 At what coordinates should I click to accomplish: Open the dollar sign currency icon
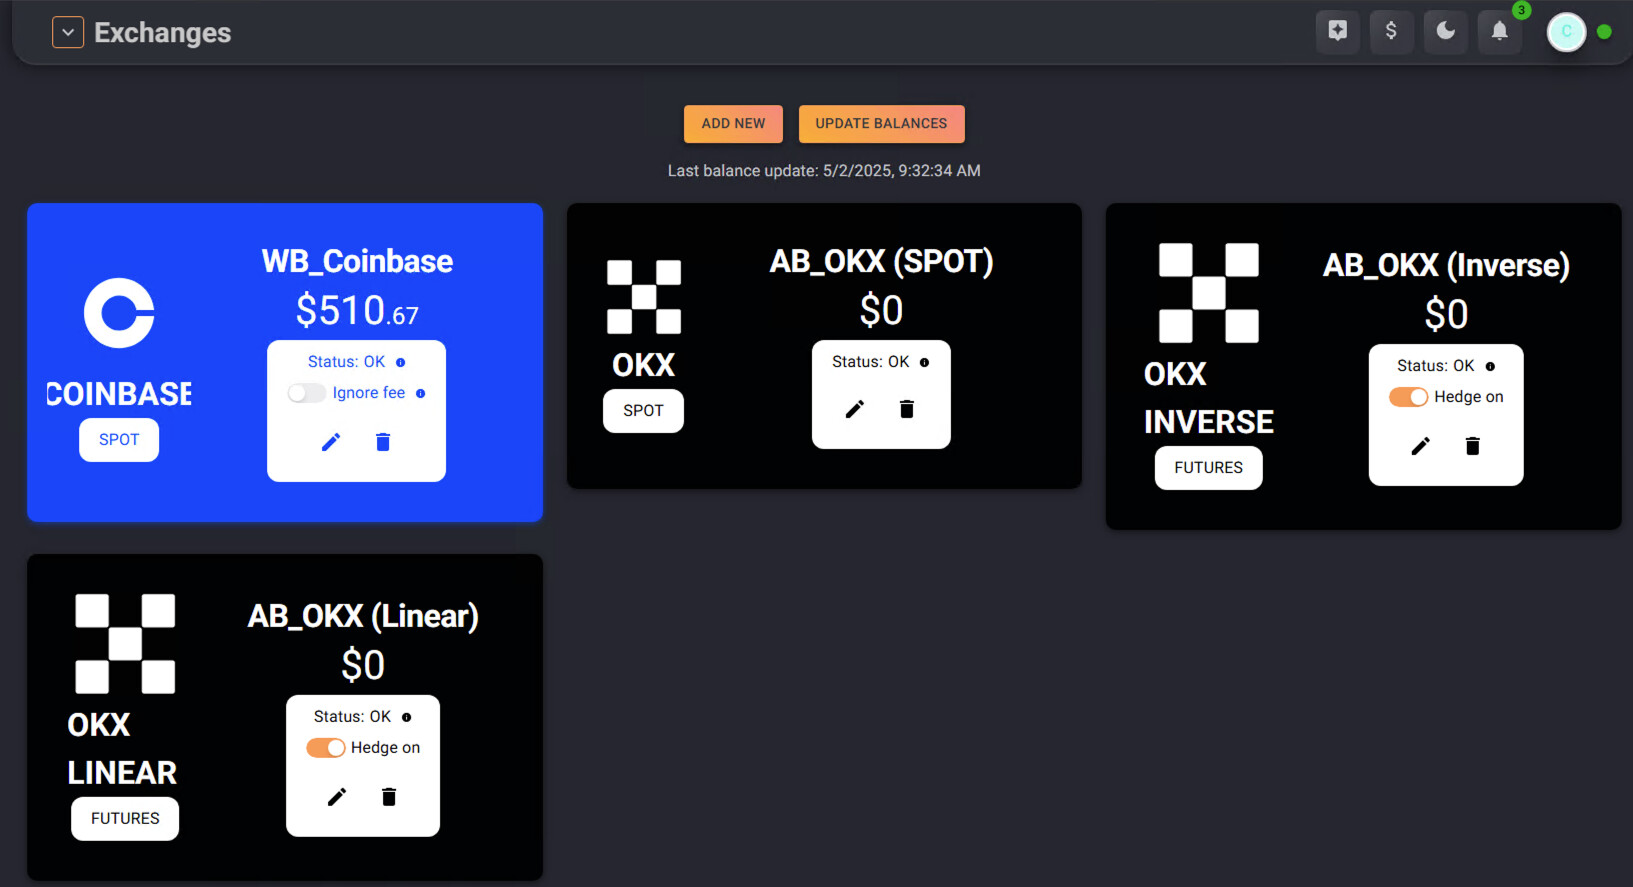tap(1391, 31)
